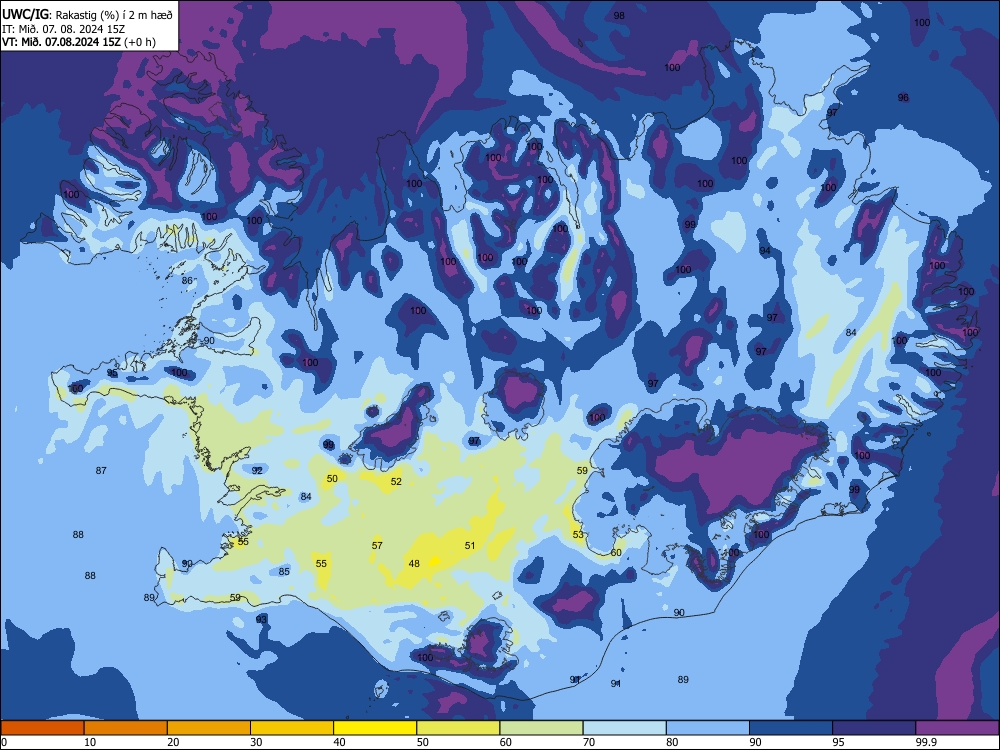Select the legend tick label '50'
This screenshot has height=750, width=1000.
click(x=423, y=742)
